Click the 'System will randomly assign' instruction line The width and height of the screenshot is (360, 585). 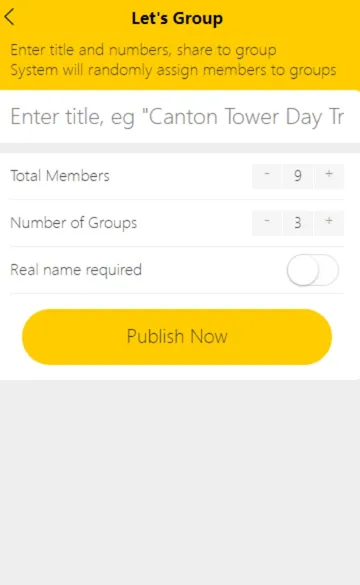[x=173, y=70]
